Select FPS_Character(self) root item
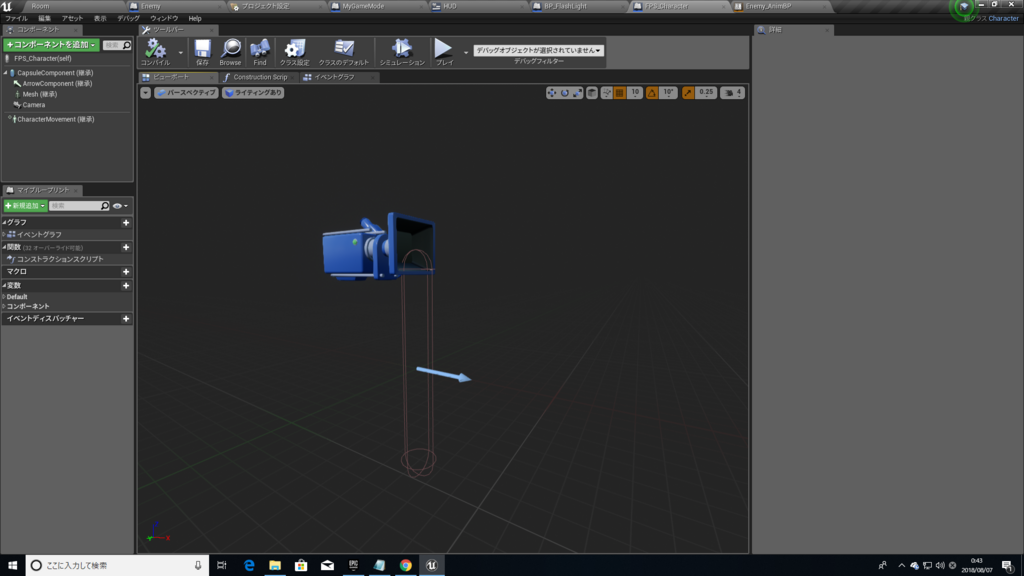The image size is (1024, 576). coord(42,59)
